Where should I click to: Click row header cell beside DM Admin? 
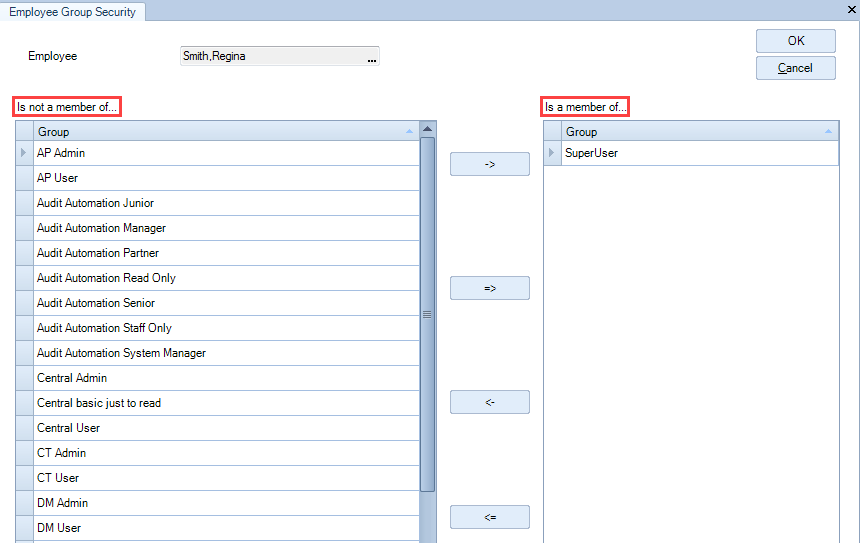25,503
